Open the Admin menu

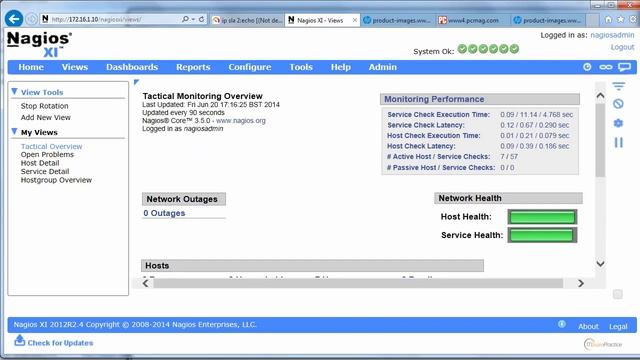(x=382, y=67)
